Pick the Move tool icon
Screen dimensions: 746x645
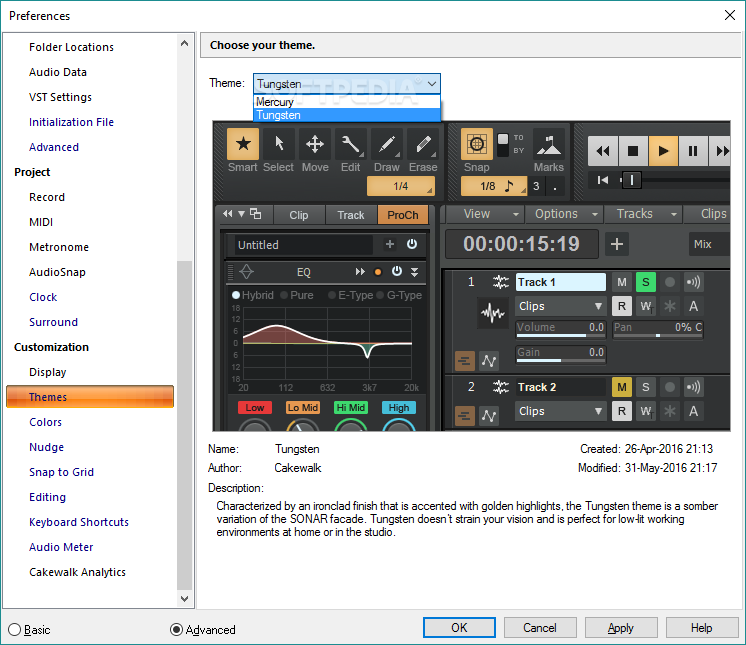(x=315, y=143)
